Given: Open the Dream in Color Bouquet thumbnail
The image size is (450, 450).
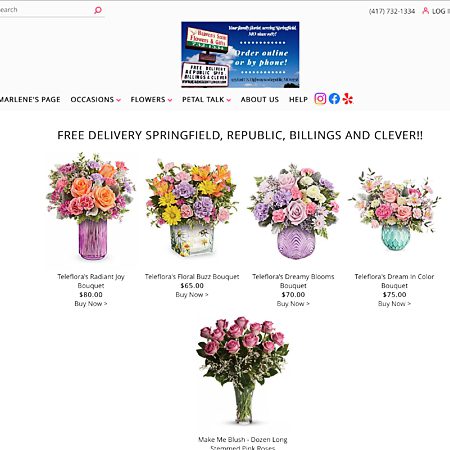Looking at the screenshot, I should click(x=395, y=210).
